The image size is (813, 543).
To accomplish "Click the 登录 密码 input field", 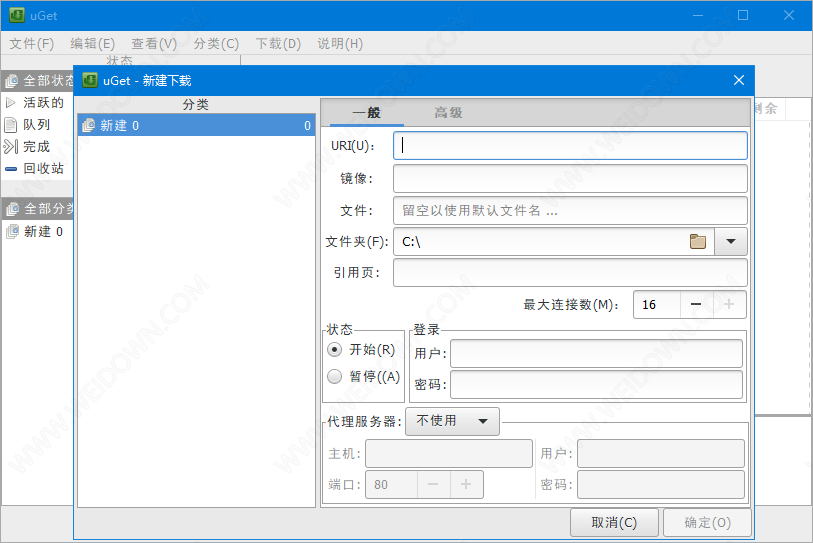I will 596,384.
